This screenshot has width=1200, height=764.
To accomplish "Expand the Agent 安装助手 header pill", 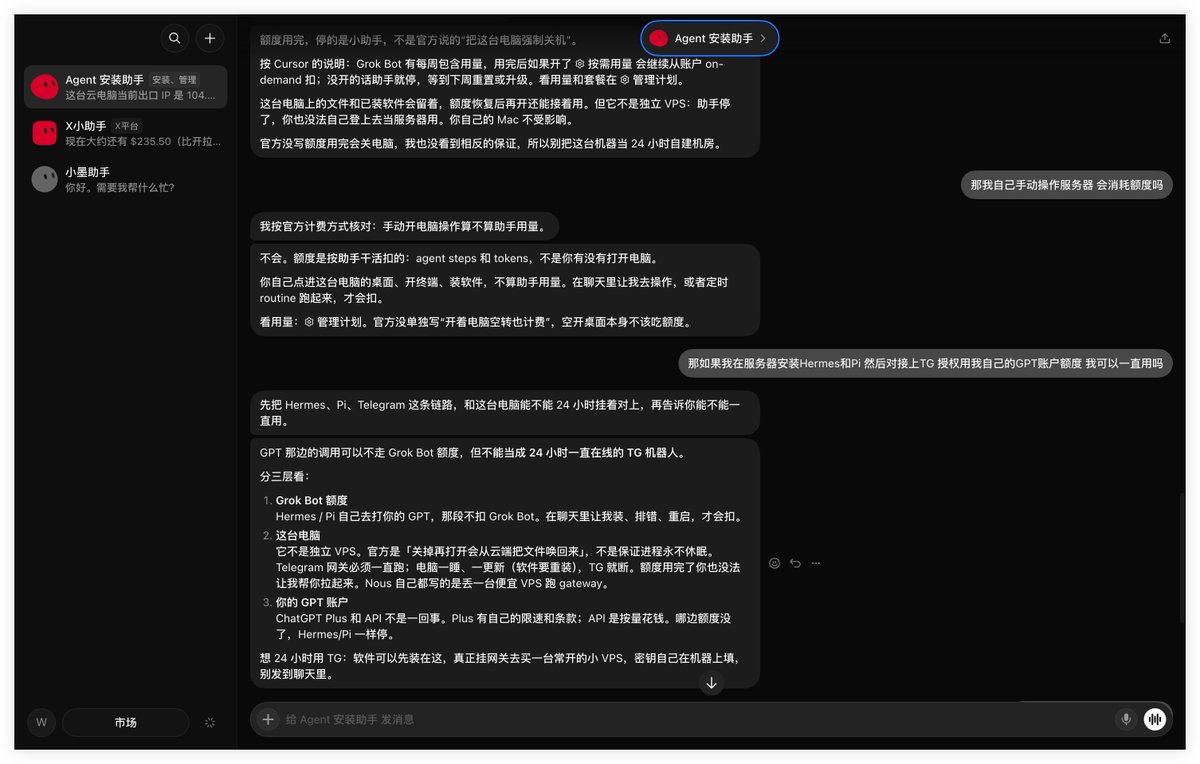I will pos(709,38).
